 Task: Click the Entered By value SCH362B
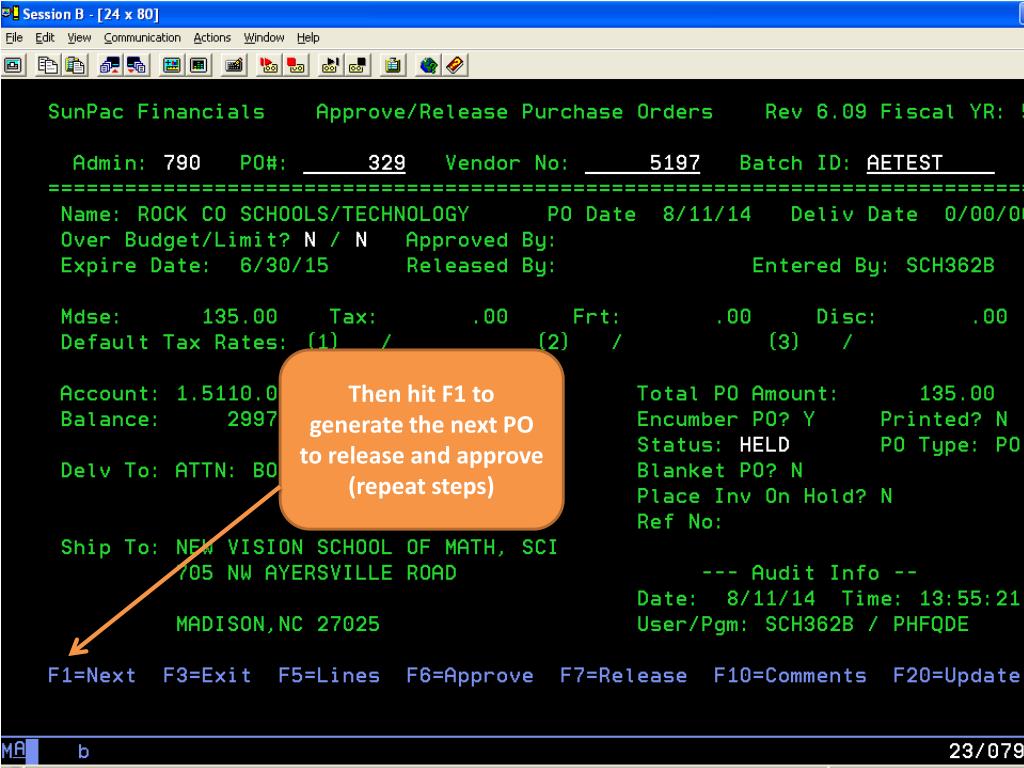(x=950, y=265)
